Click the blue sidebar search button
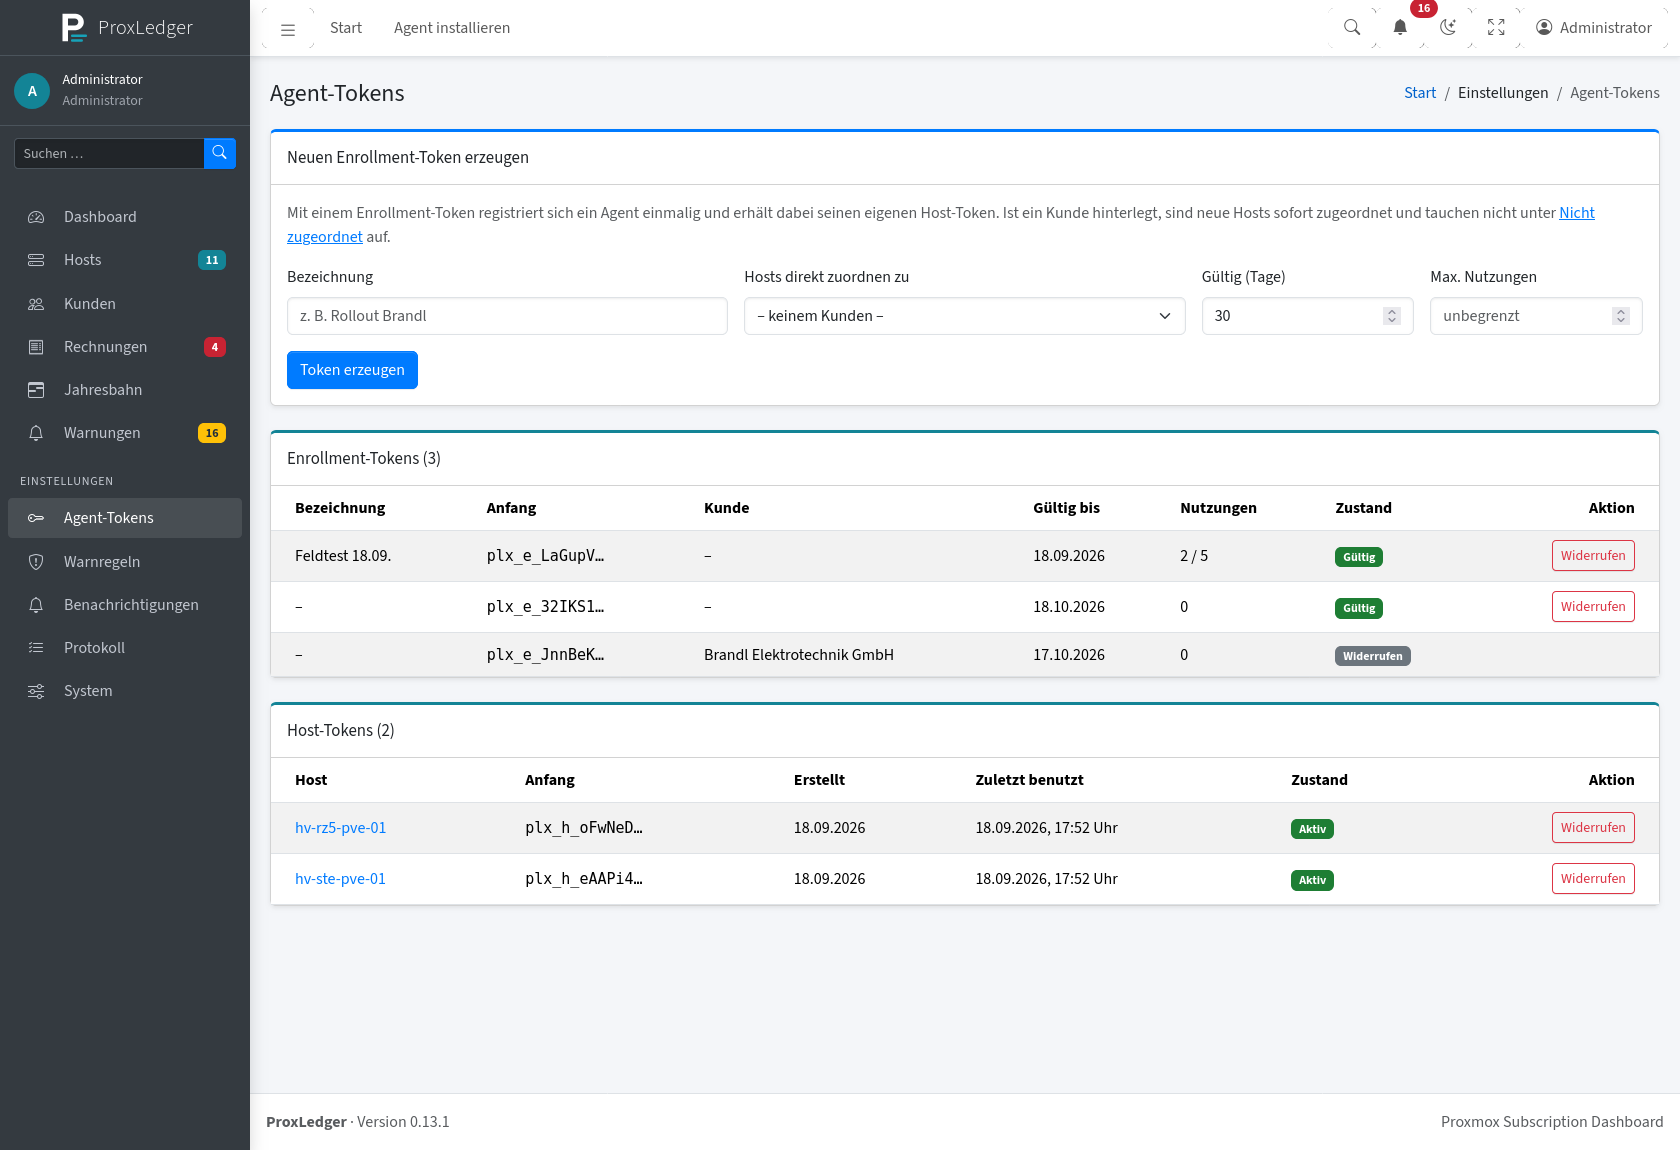 (x=220, y=153)
